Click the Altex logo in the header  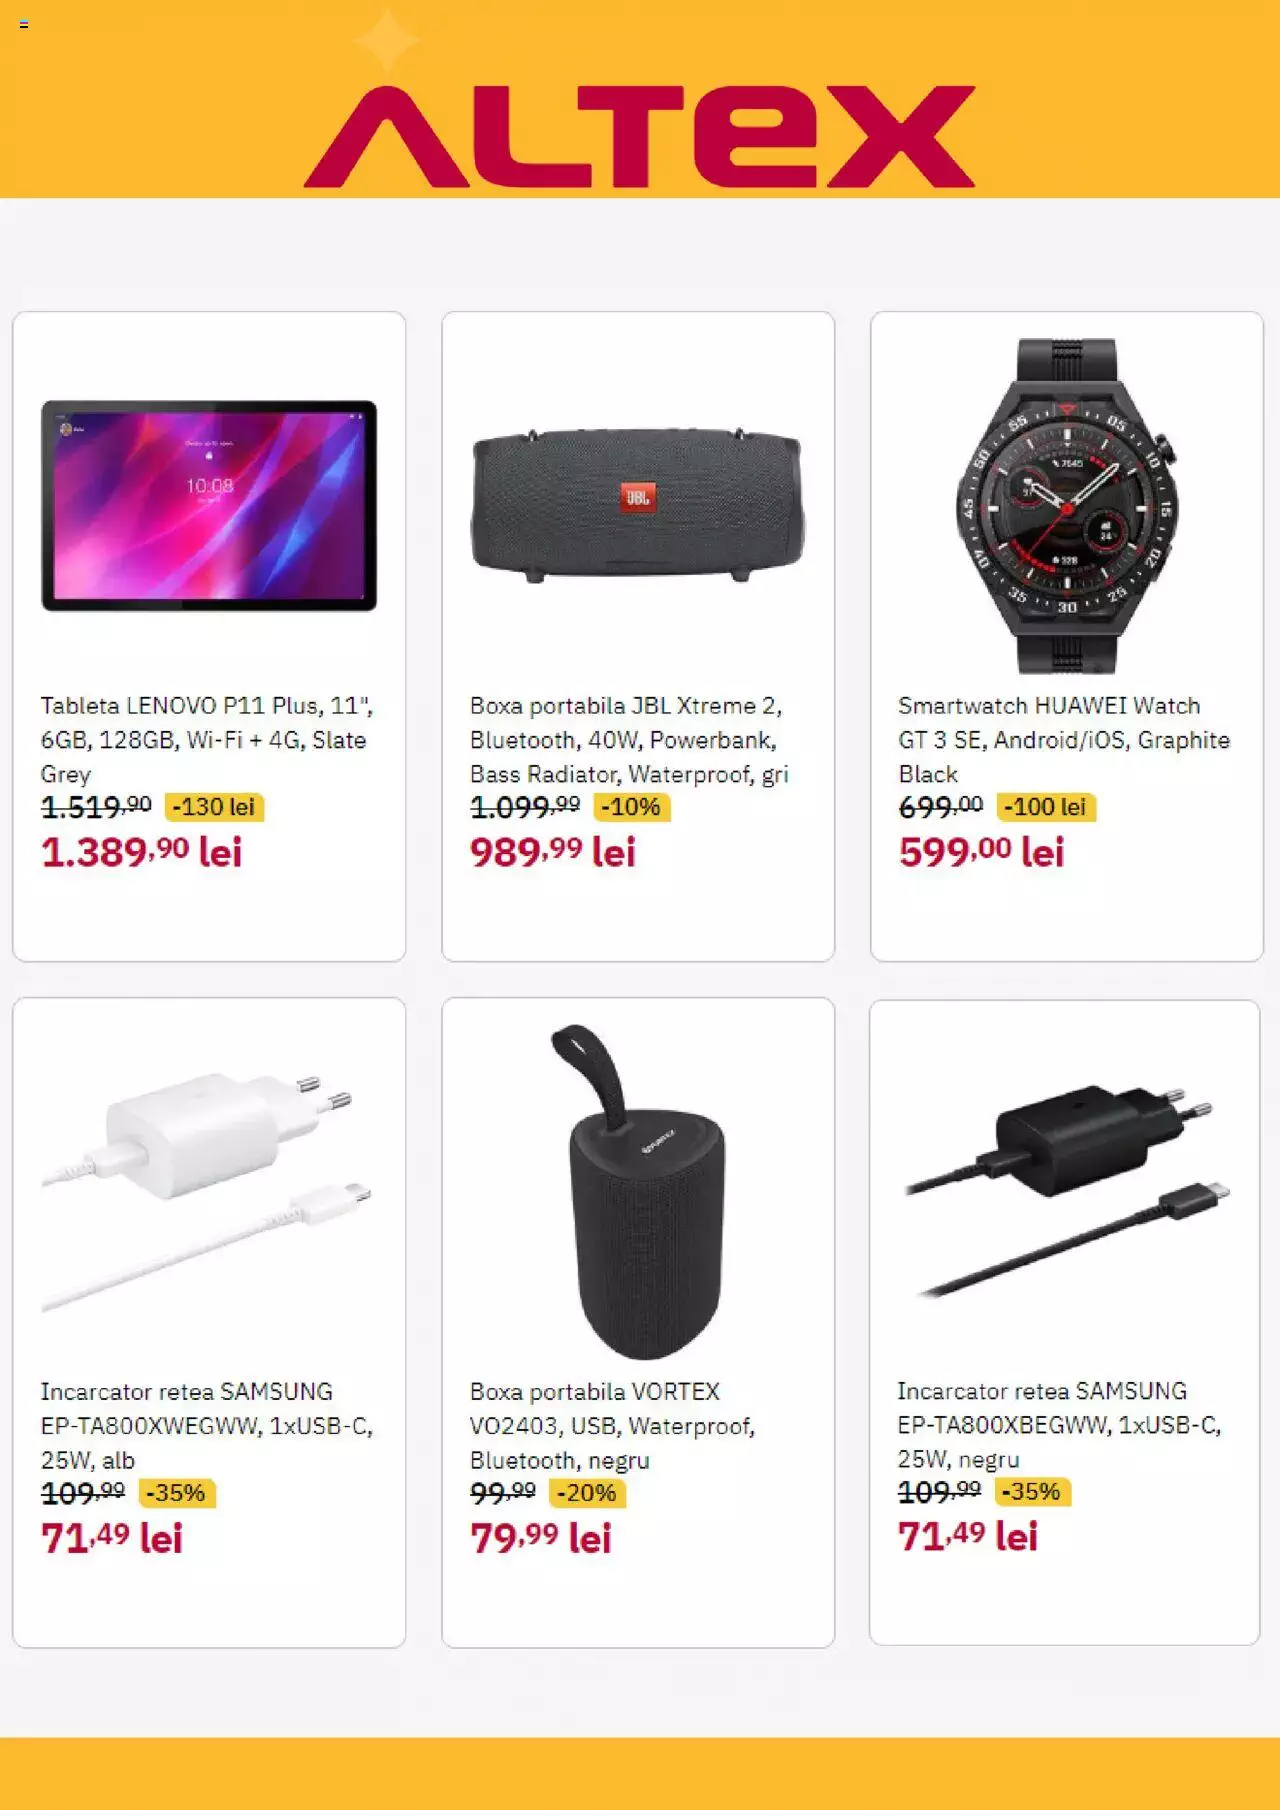pos(639,137)
